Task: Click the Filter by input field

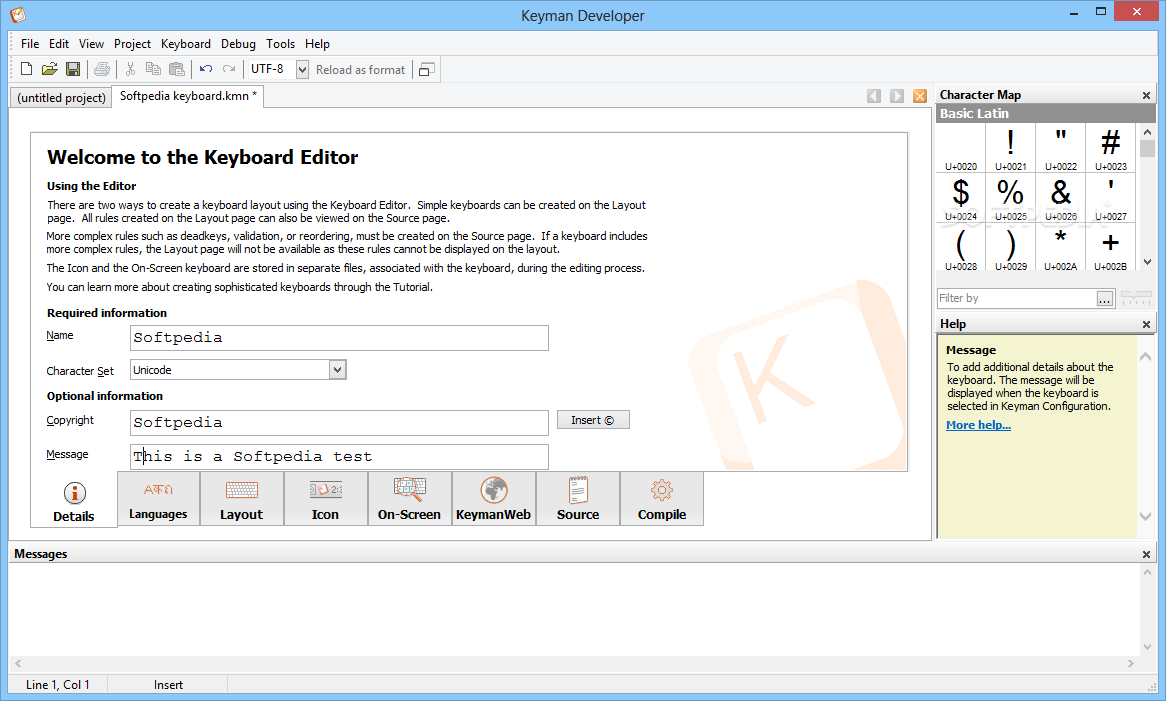Action: click(1017, 298)
